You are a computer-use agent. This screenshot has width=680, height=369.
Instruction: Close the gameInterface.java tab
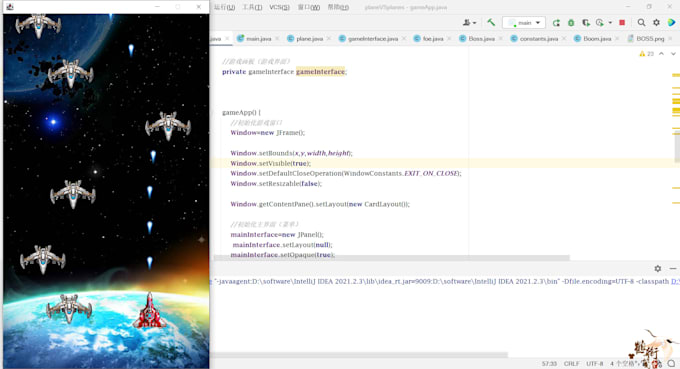click(404, 39)
